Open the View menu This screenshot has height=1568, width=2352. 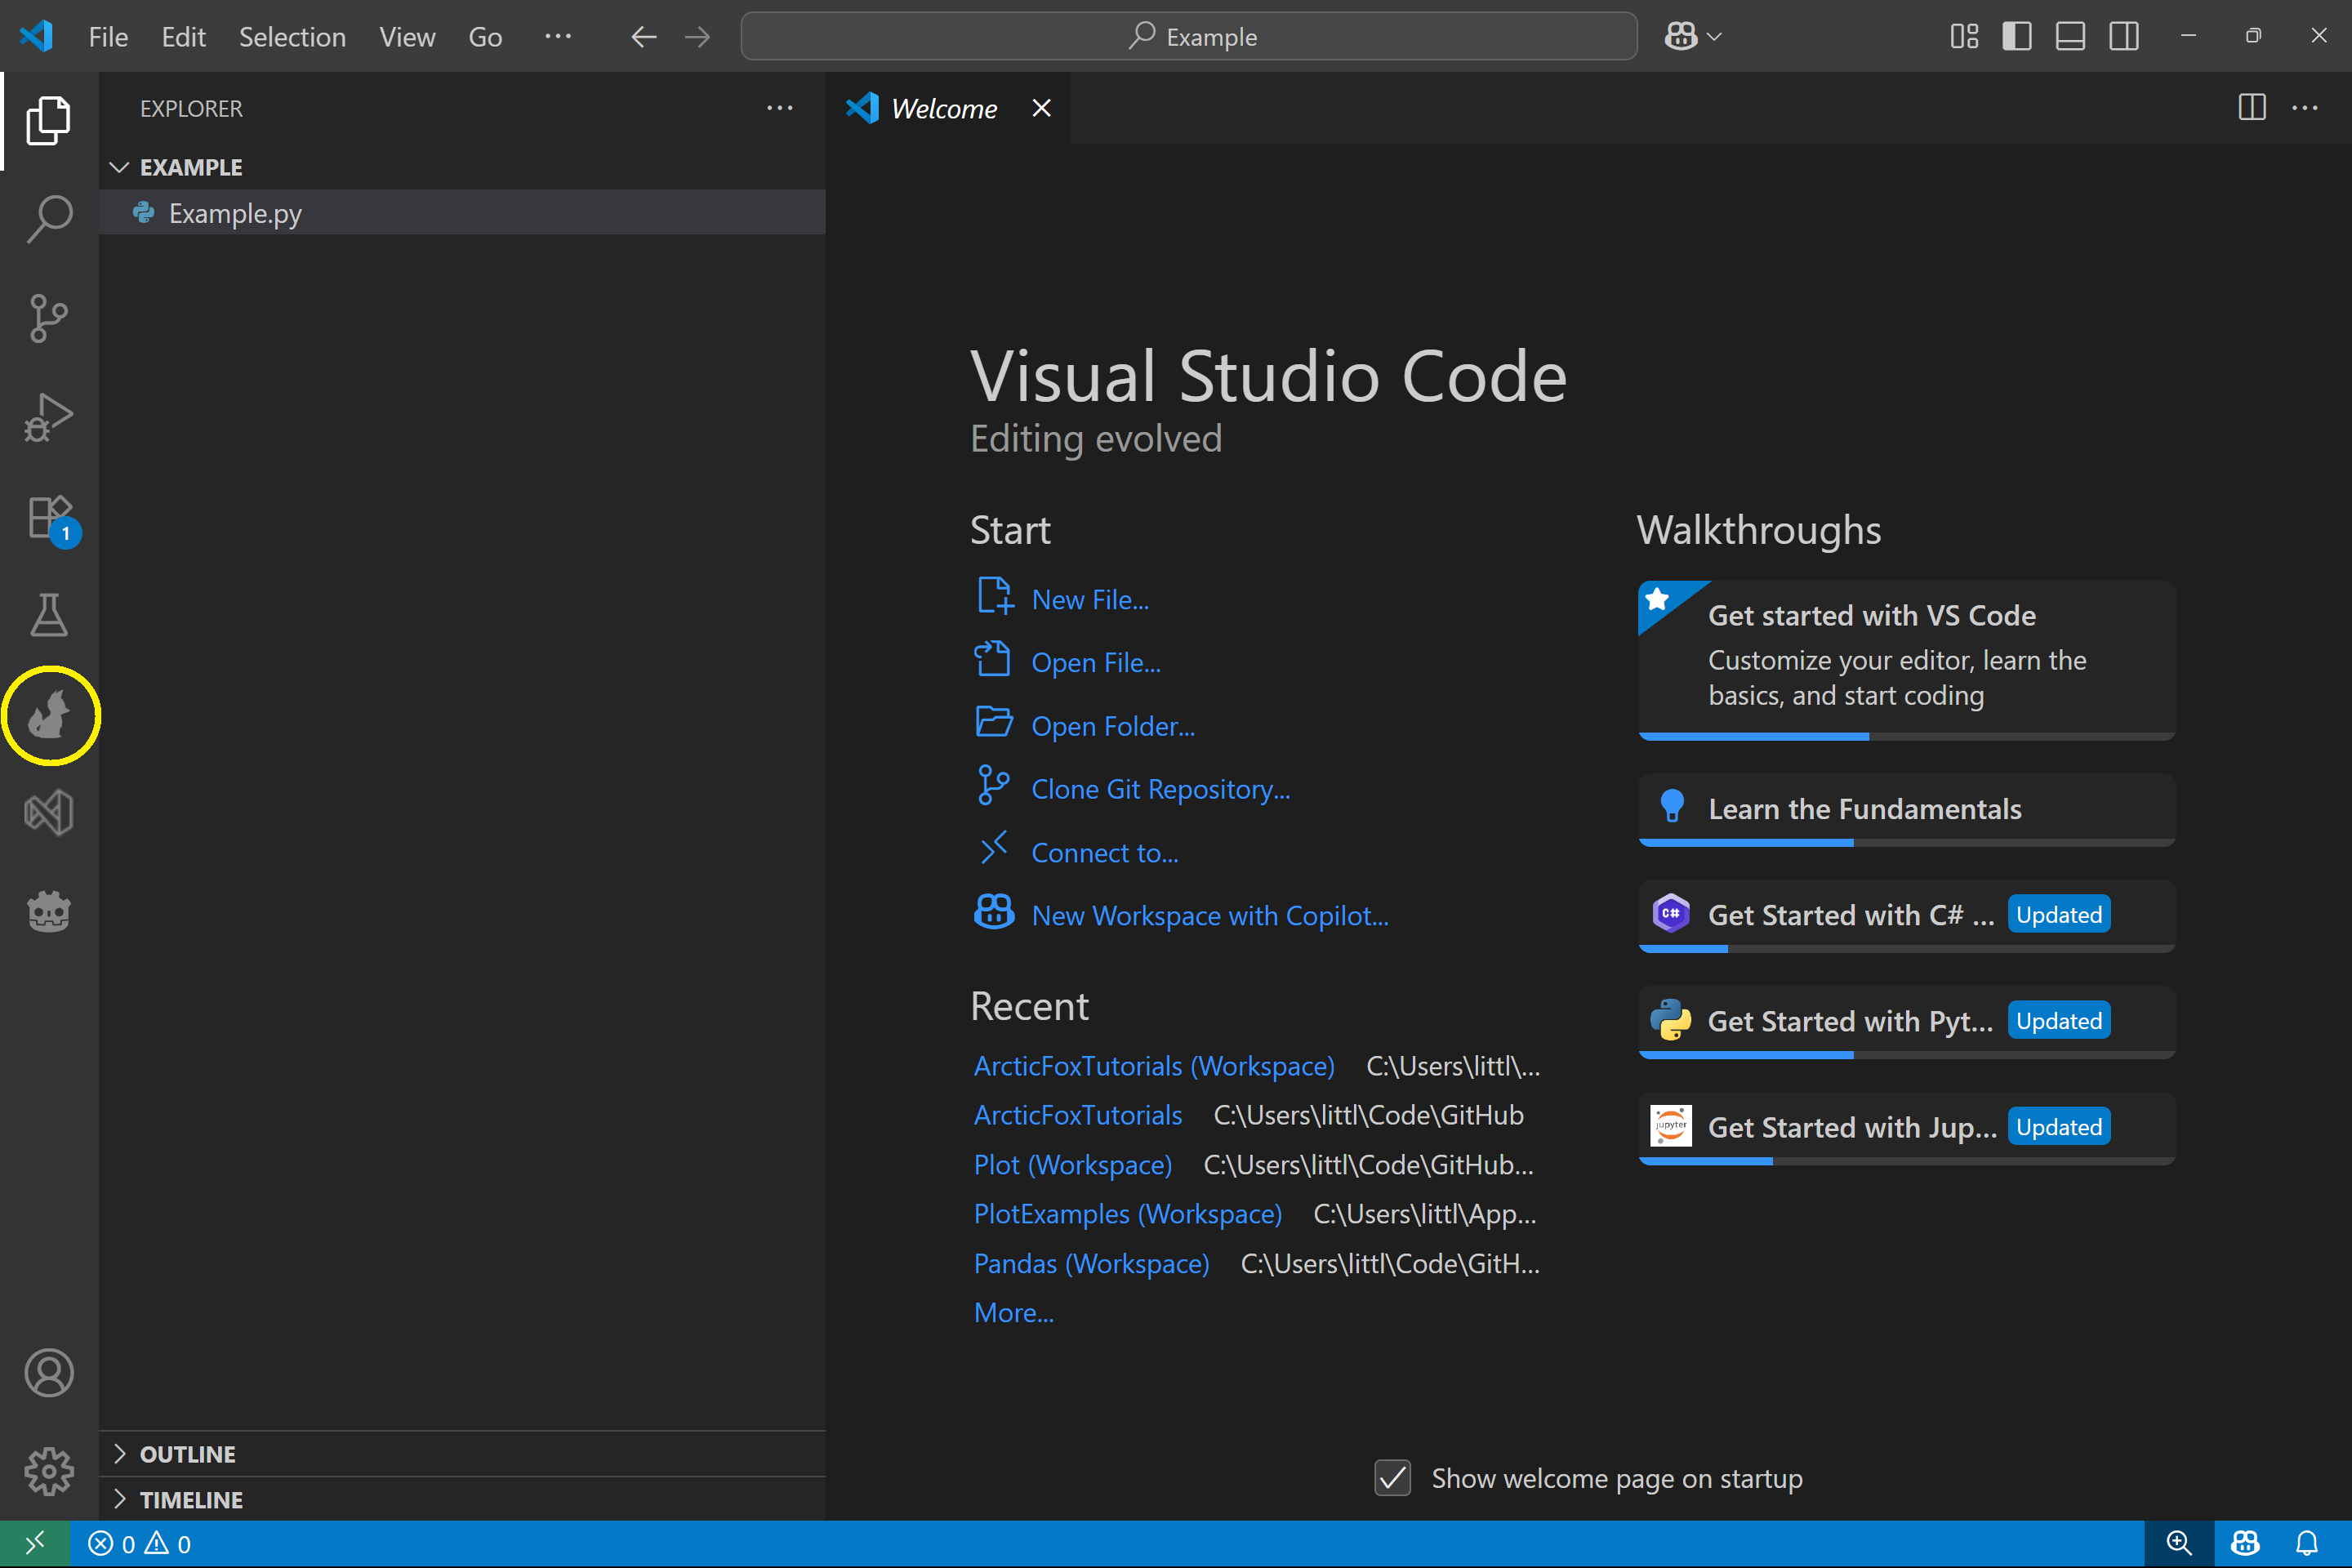point(407,37)
